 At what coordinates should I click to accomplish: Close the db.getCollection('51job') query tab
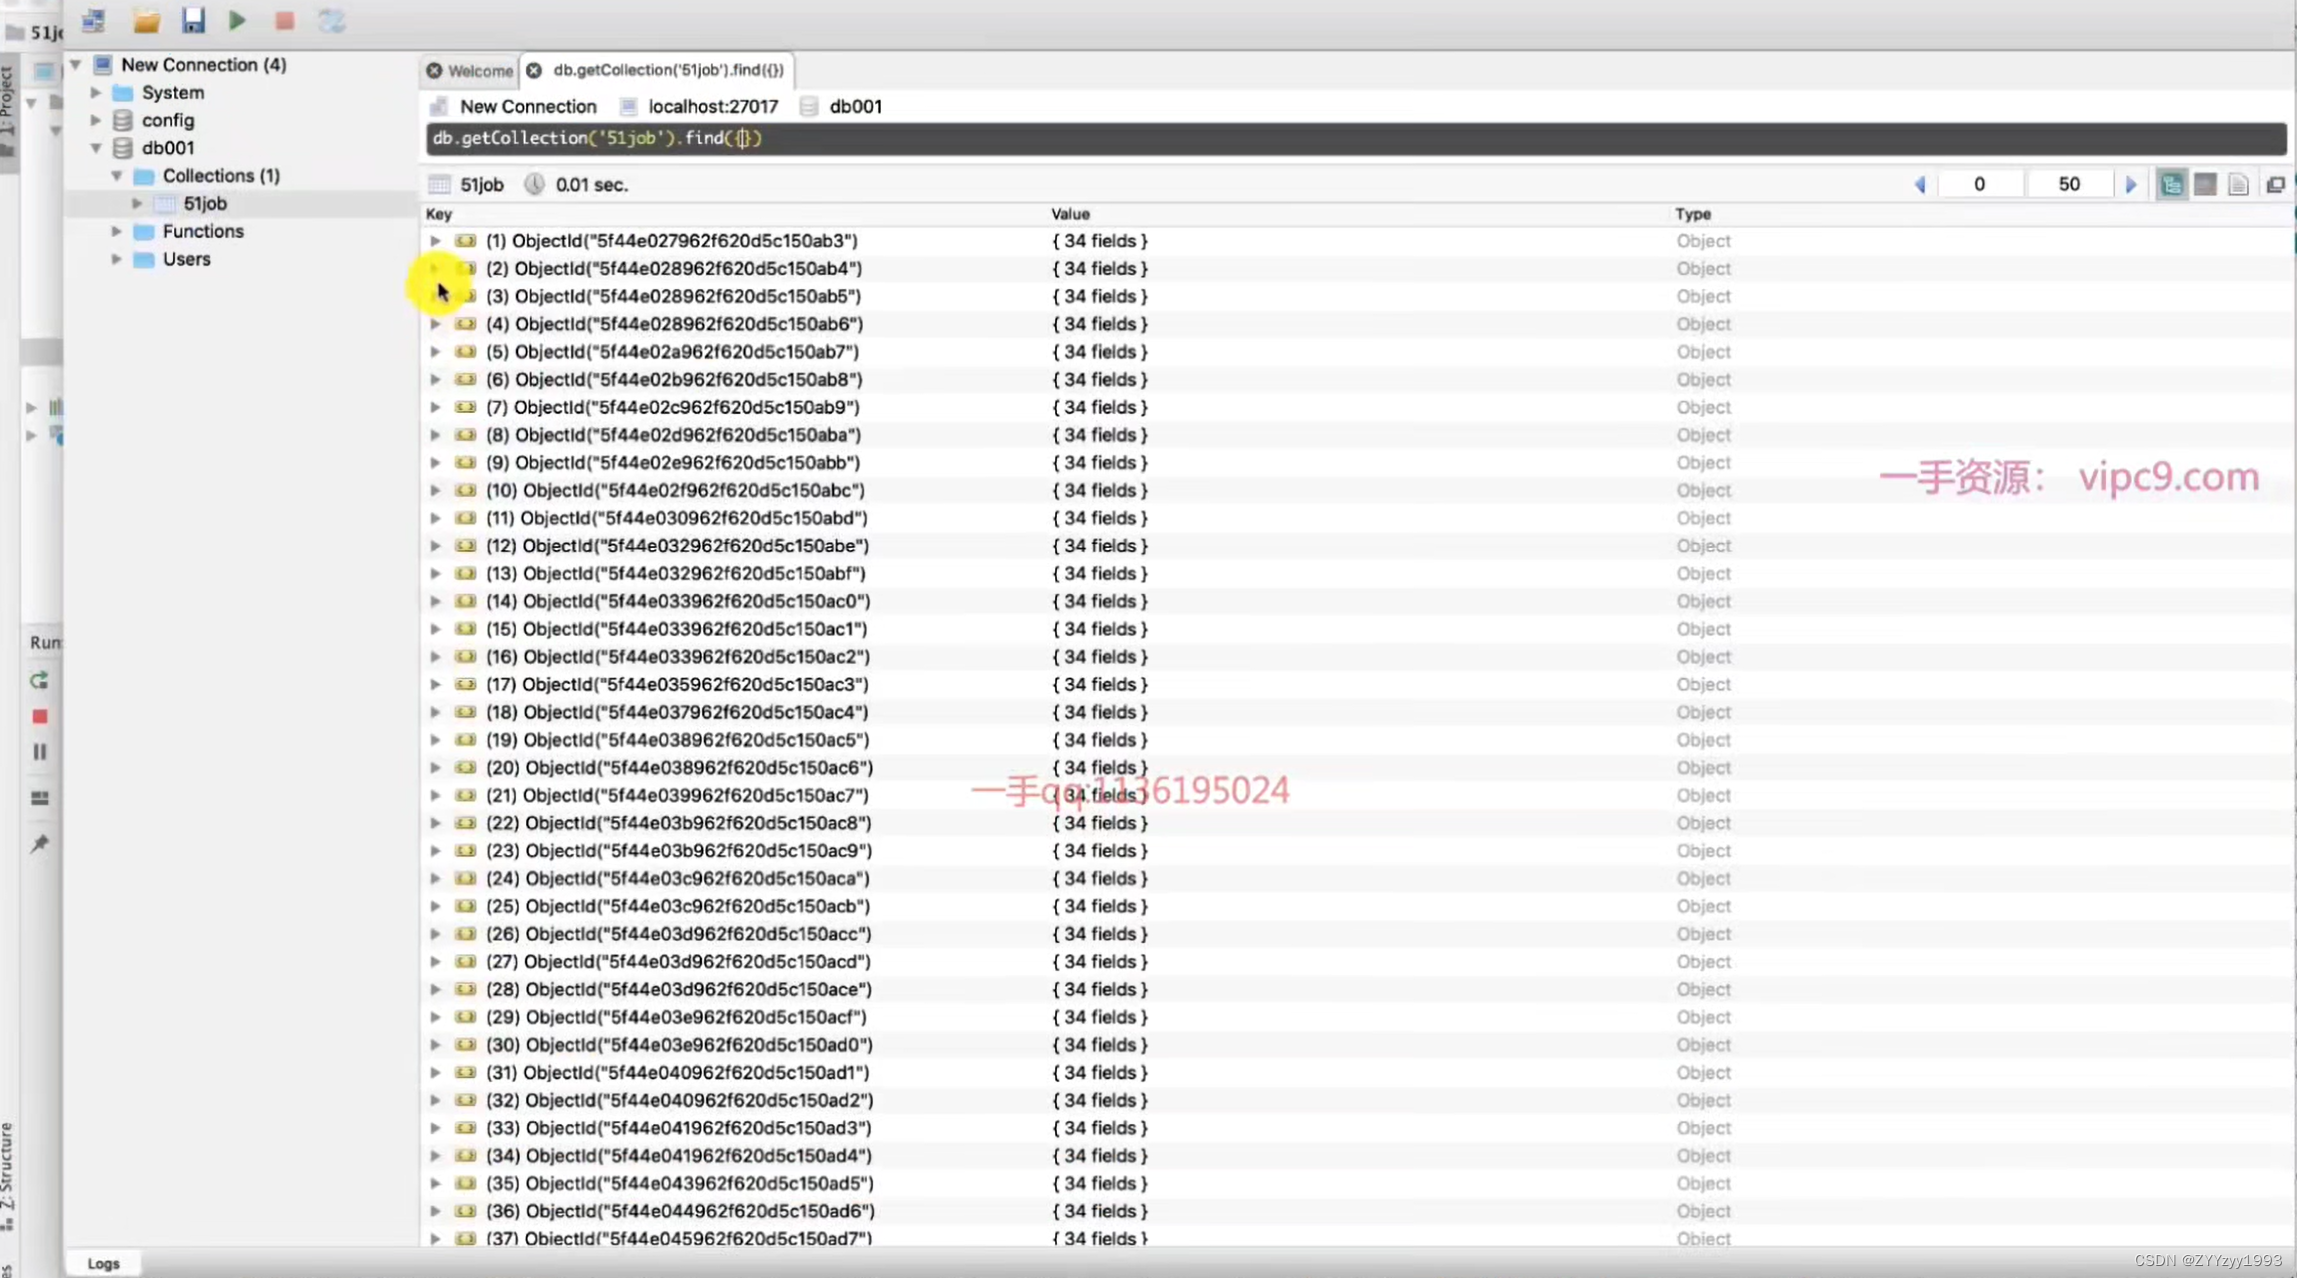[x=534, y=71]
